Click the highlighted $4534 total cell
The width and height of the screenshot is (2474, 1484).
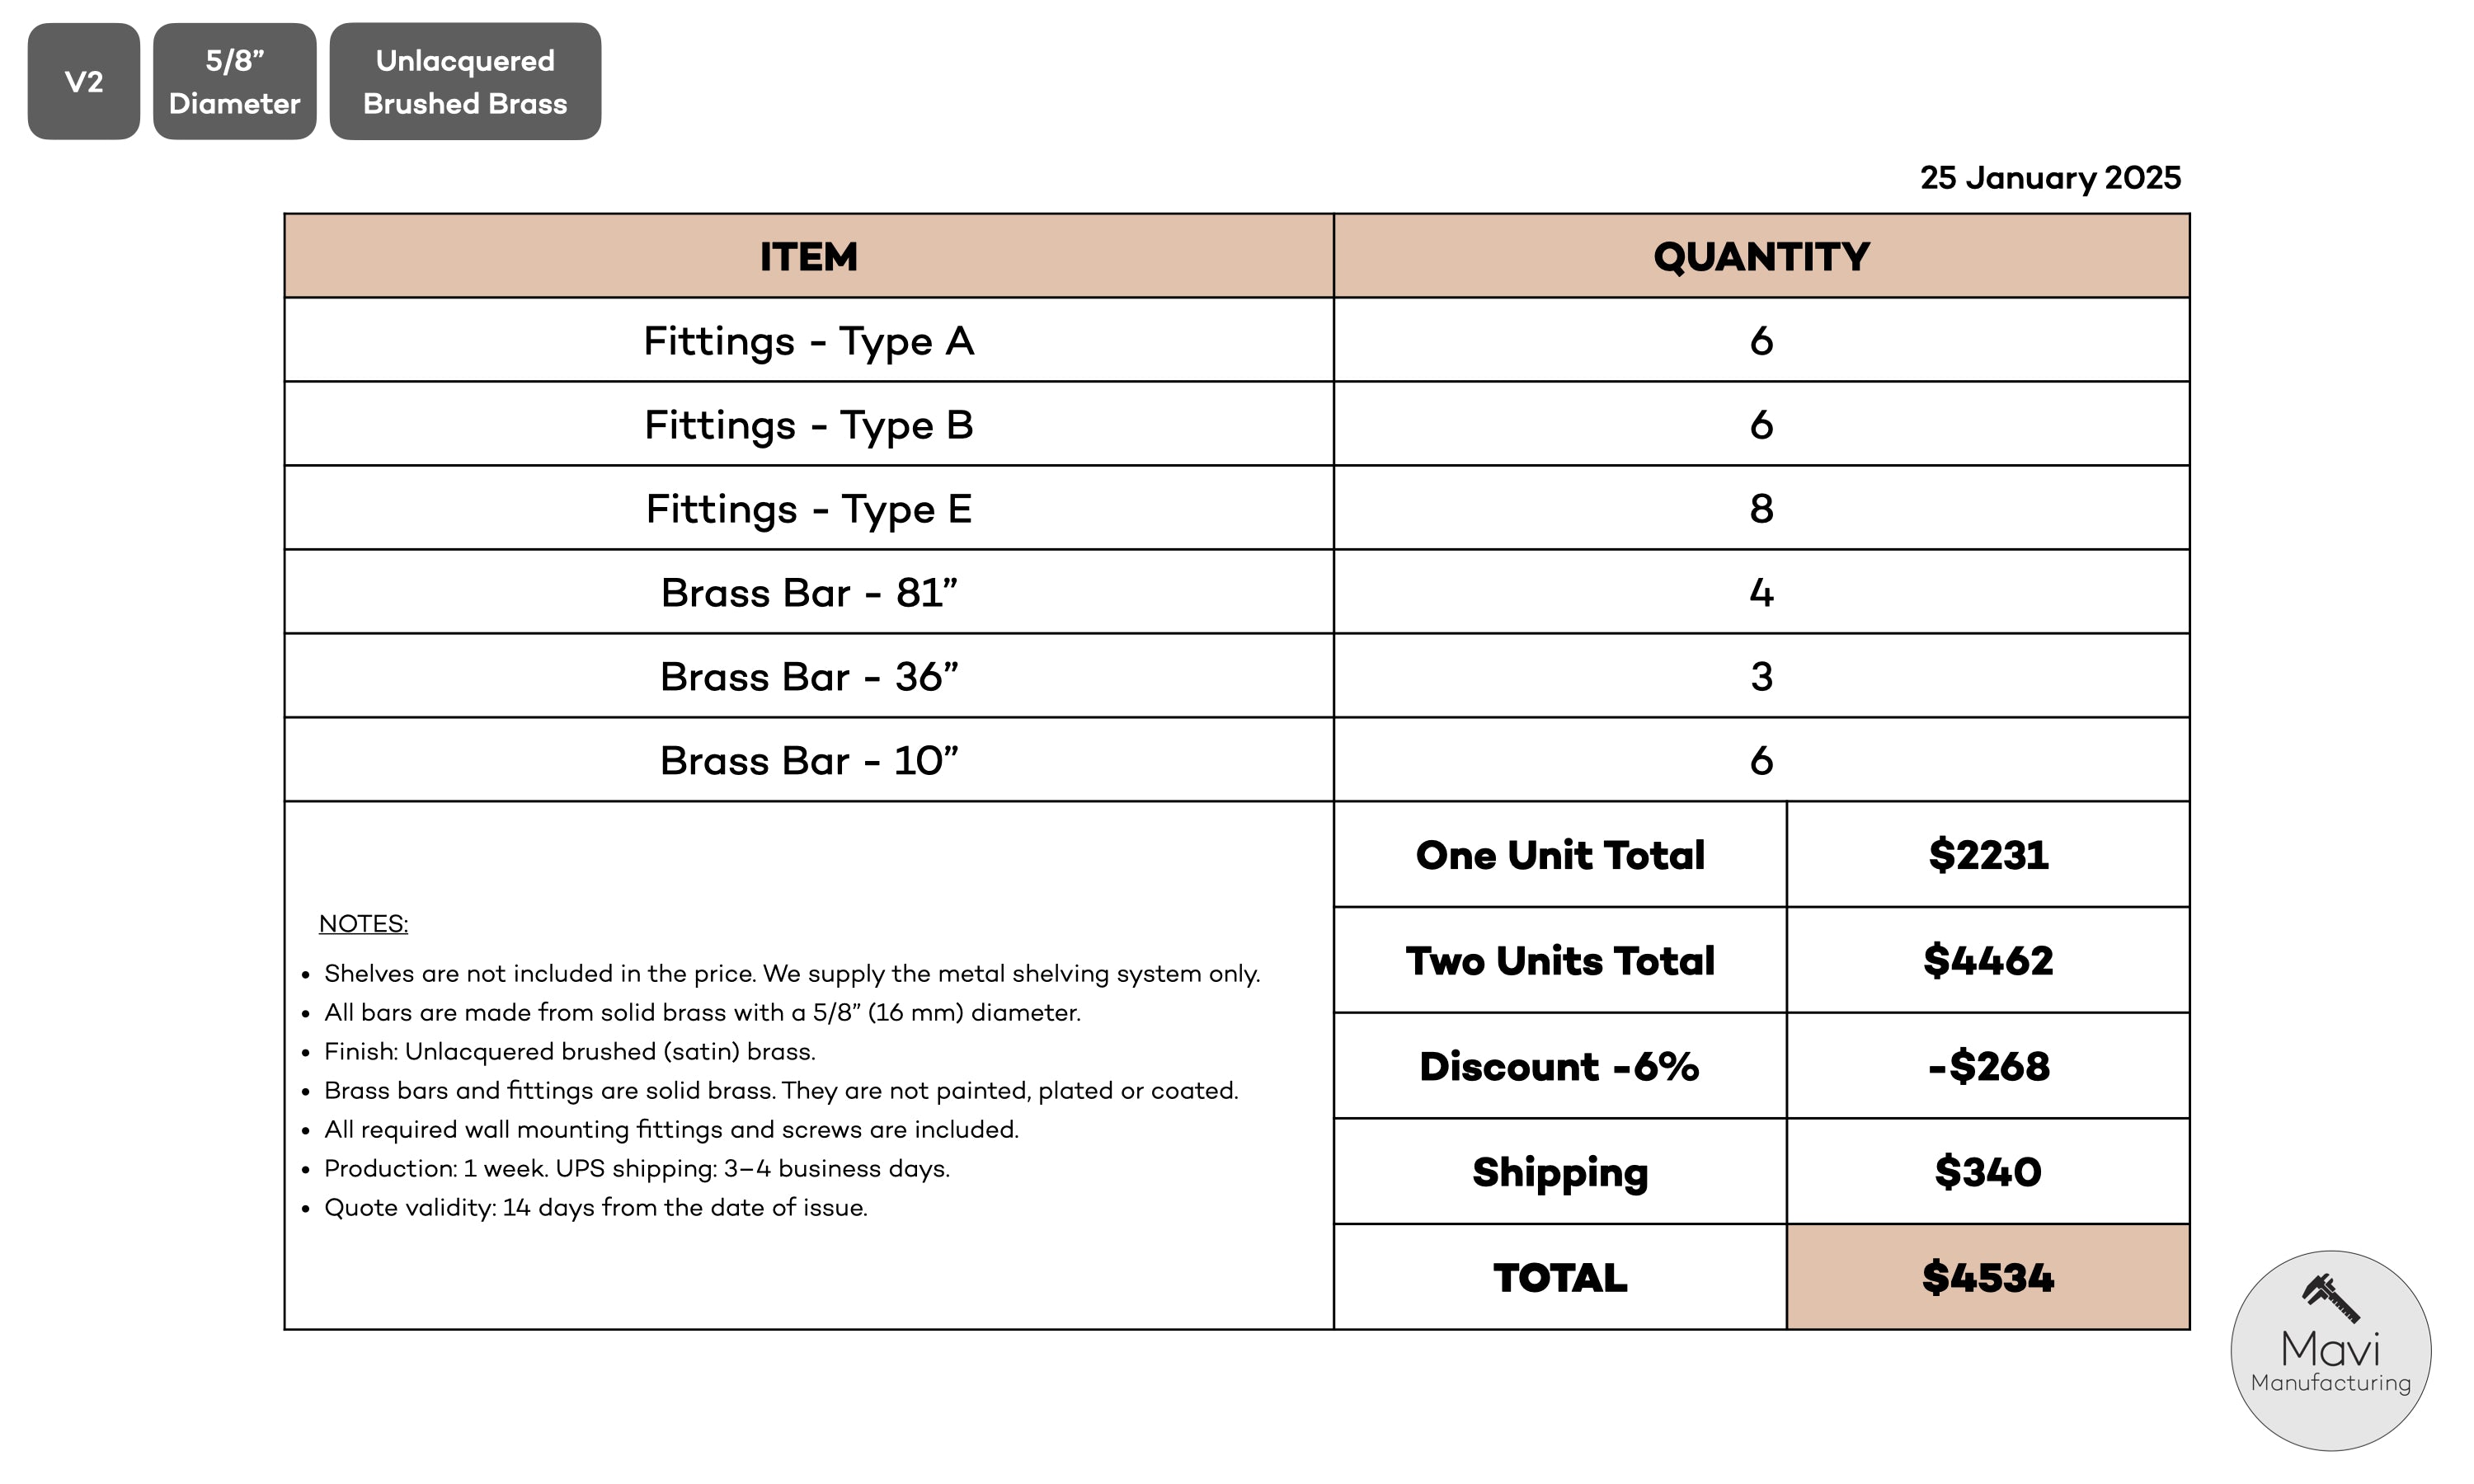click(x=1987, y=1278)
